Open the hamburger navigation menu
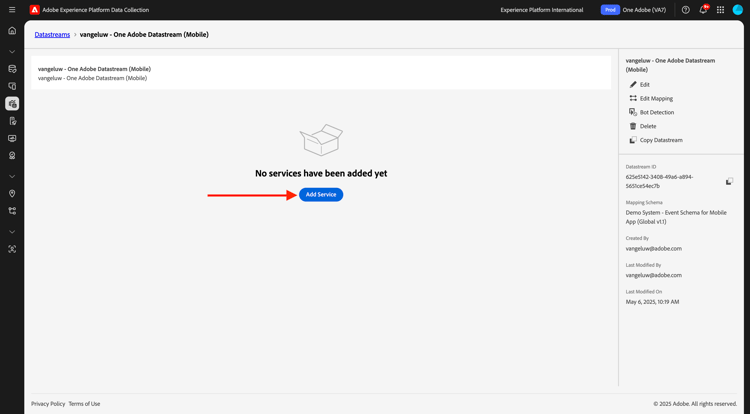 click(x=12, y=10)
